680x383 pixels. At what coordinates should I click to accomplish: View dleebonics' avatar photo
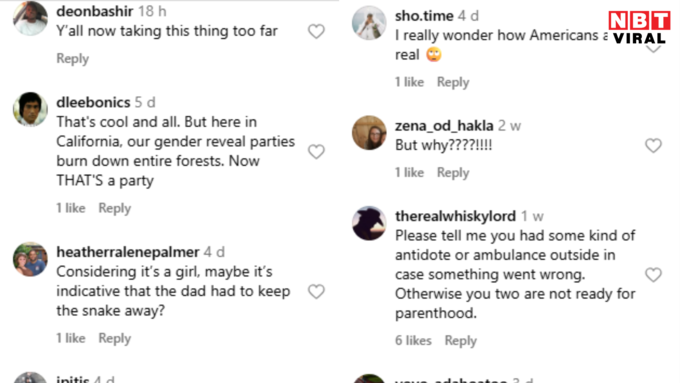[x=30, y=109]
